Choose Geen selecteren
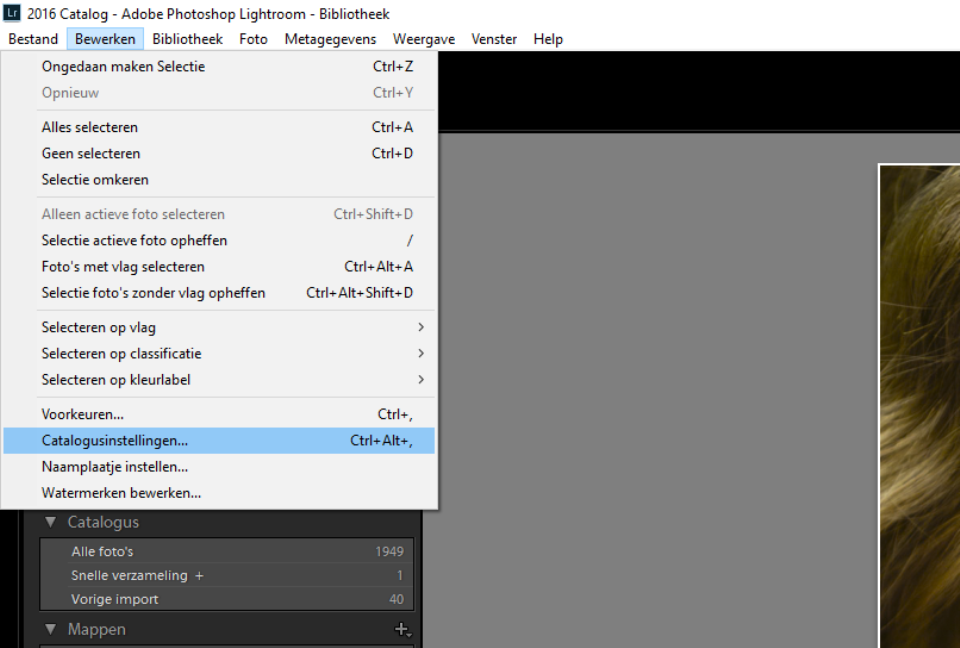960x648 pixels. 219,153
